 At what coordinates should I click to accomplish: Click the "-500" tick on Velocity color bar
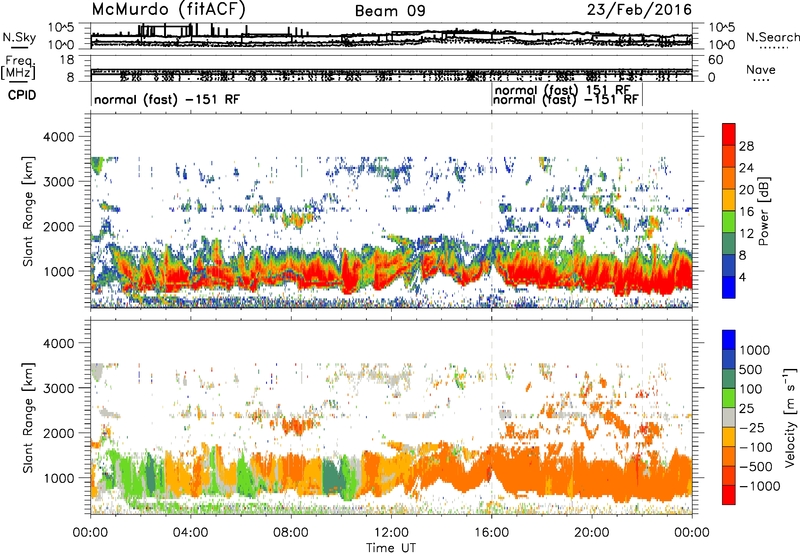click(x=756, y=467)
